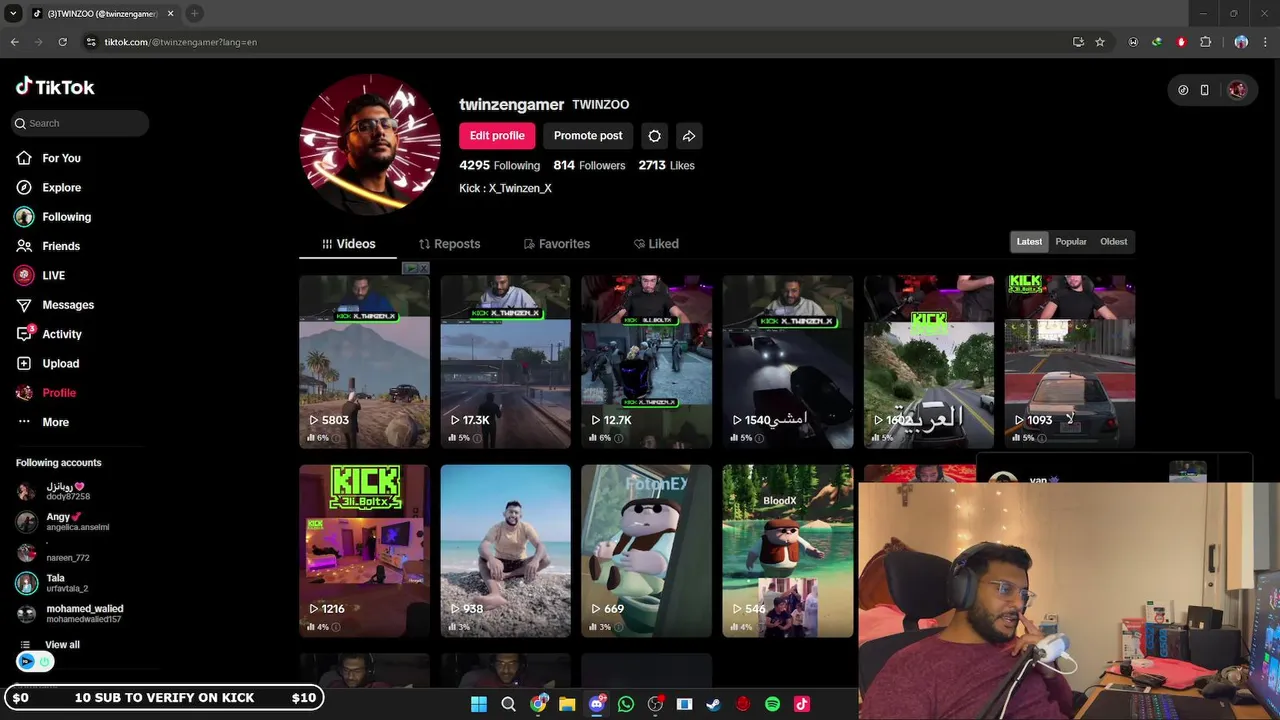Open the Profile sidebar item

59,393
